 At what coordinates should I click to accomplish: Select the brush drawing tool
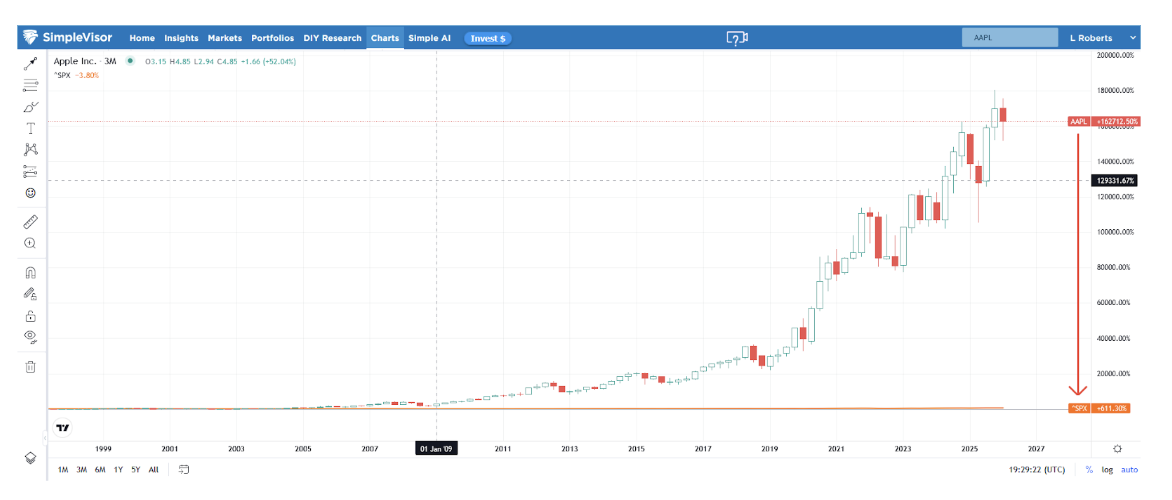(x=31, y=107)
